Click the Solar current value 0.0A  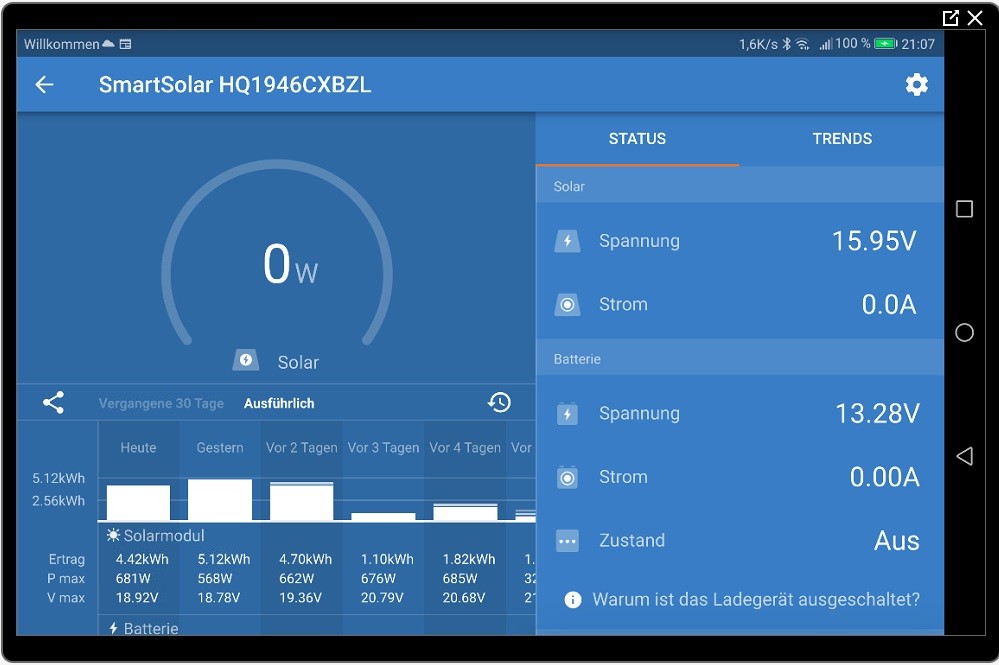pyautogui.click(x=889, y=304)
